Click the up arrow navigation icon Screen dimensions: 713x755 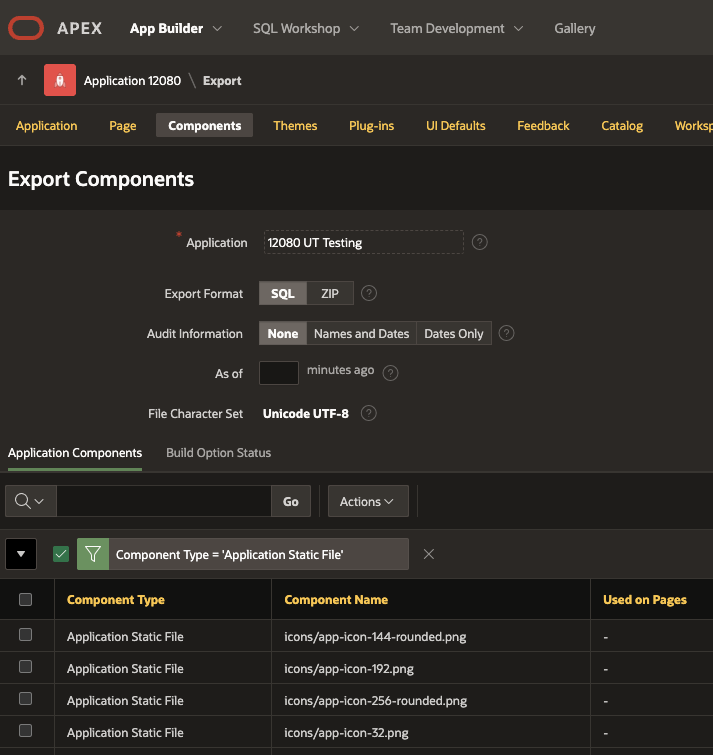(22, 80)
